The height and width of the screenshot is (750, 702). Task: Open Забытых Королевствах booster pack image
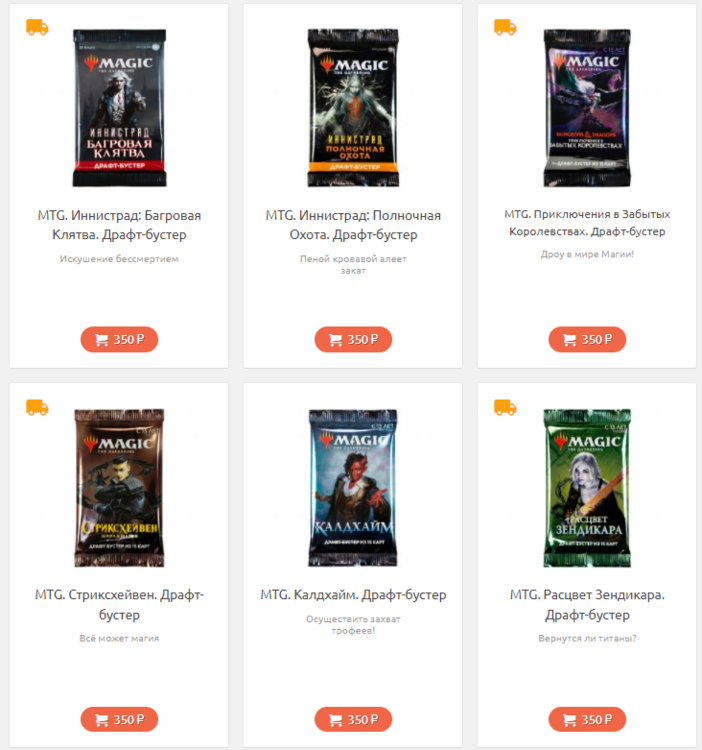pyautogui.click(x=587, y=108)
